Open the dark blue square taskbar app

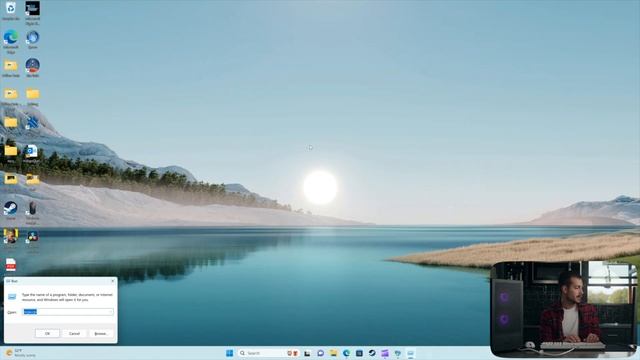point(359,353)
